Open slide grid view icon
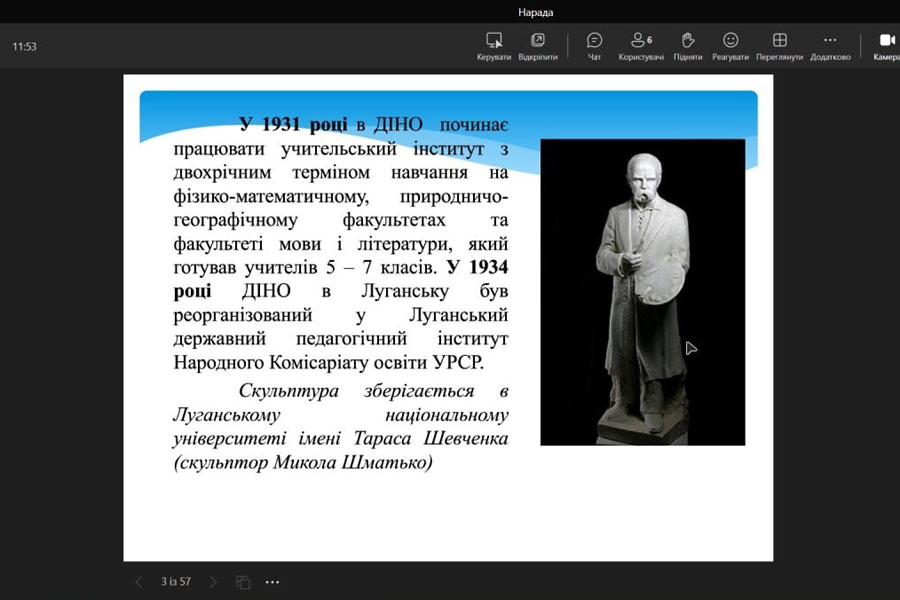Screen dimensions: 900x600 click(243, 582)
